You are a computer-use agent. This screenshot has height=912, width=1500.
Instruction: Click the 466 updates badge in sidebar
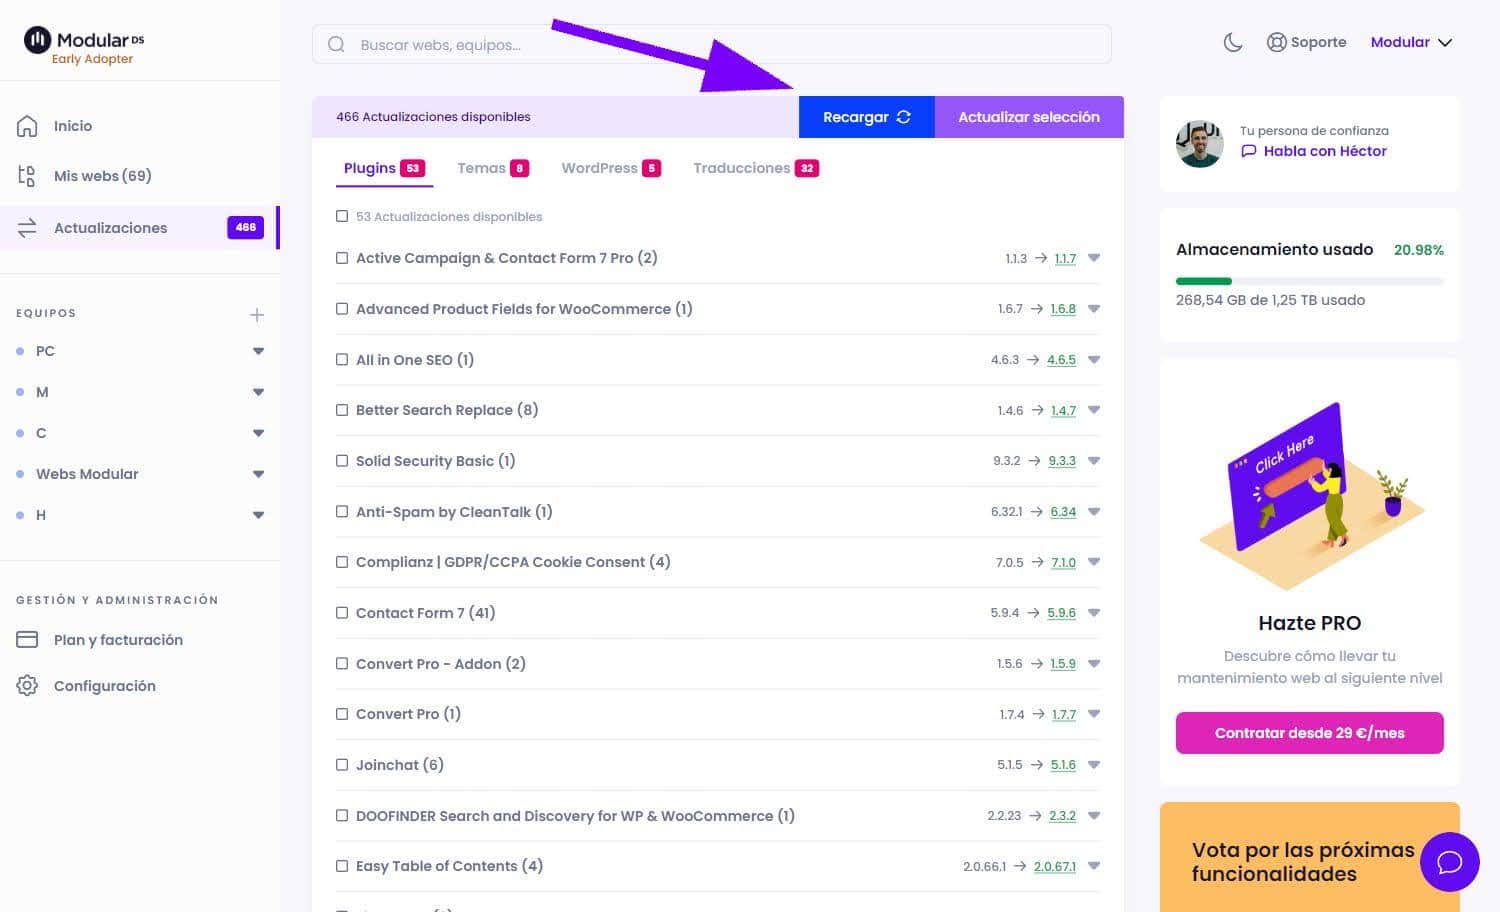coord(246,227)
